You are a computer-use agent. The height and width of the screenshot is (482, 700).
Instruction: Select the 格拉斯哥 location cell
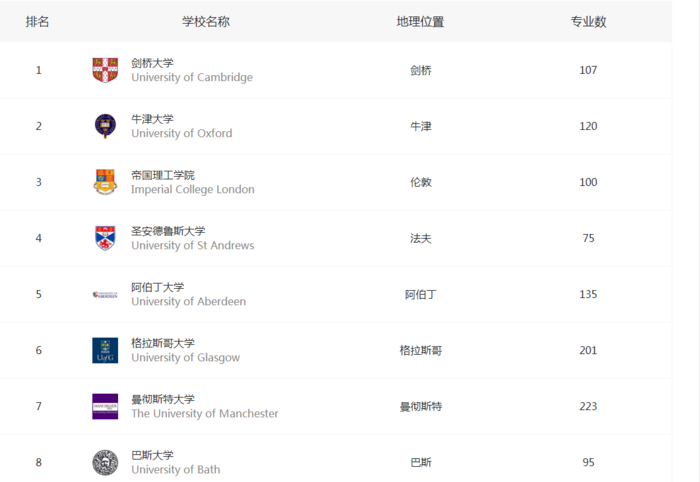[421, 350]
